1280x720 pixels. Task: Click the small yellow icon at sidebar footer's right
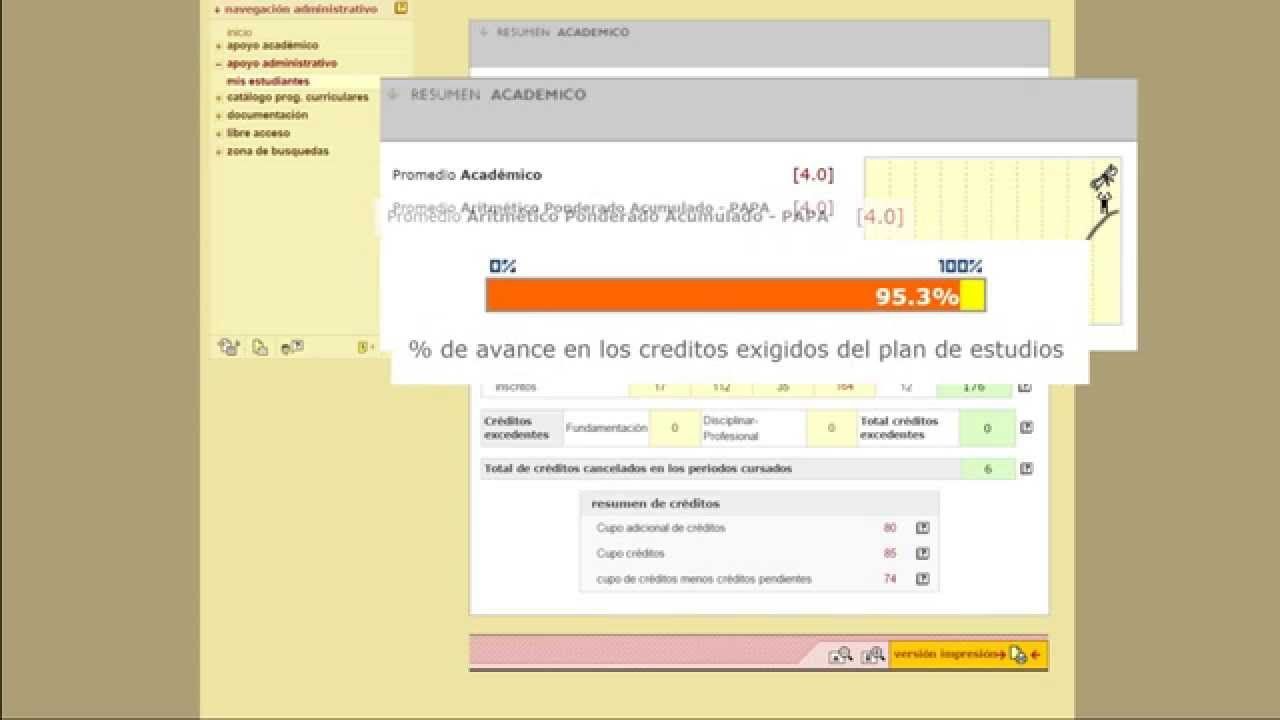pos(363,348)
